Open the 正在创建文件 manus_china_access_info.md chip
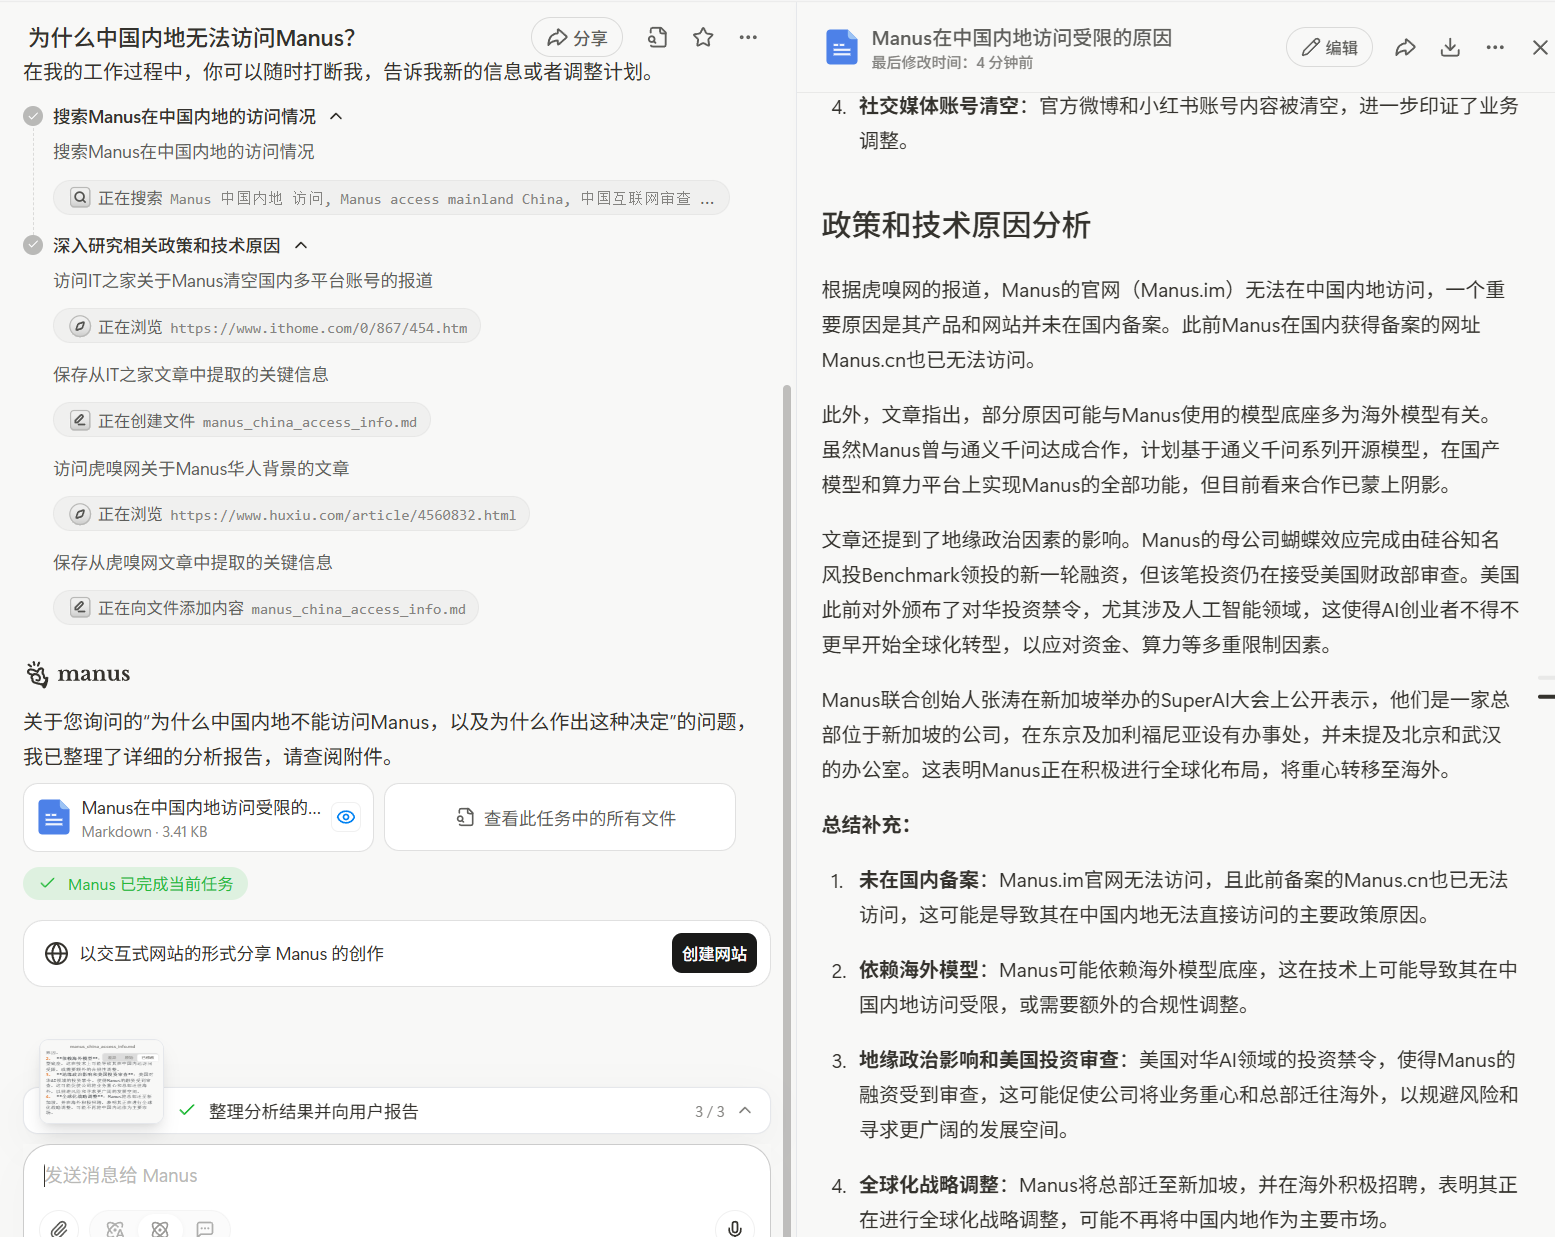The width and height of the screenshot is (1555, 1237). click(x=242, y=421)
